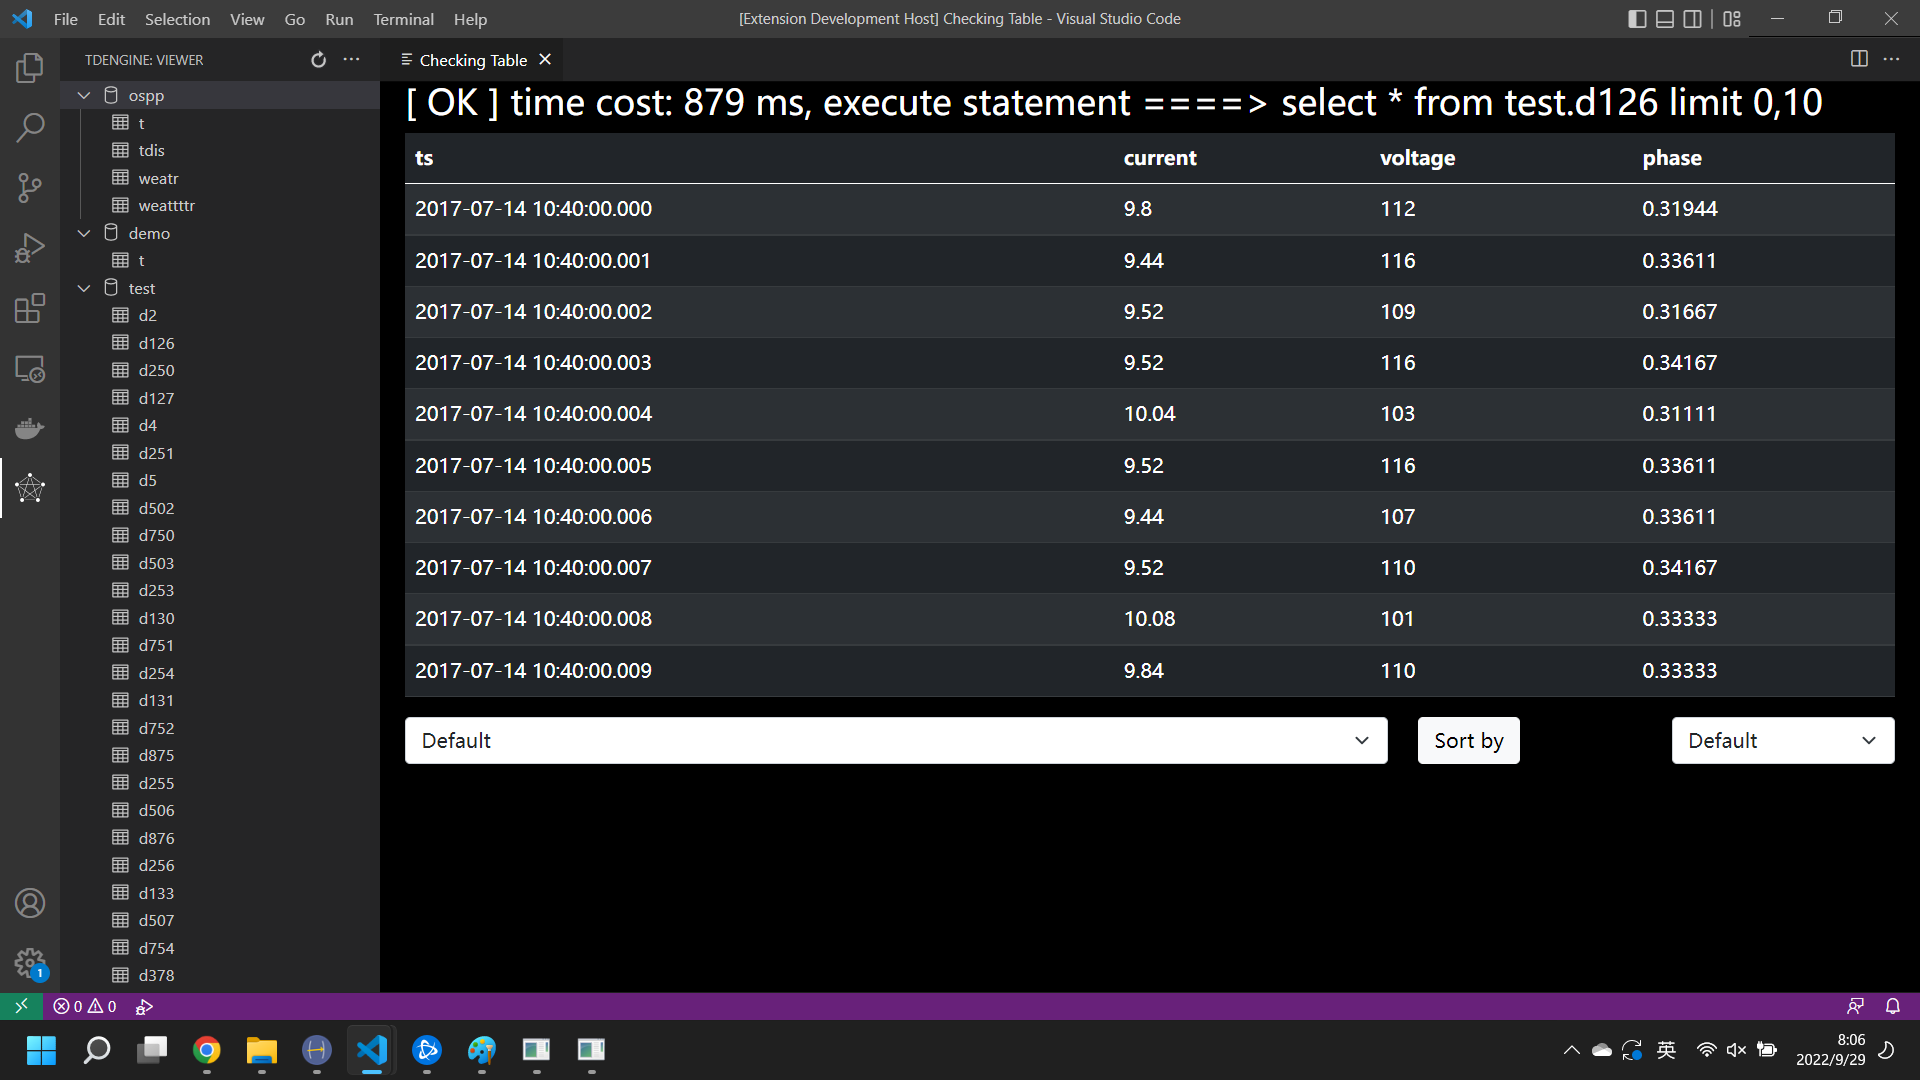This screenshot has width=1920, height=1080.
Task: Toggle primary side bar layout button
Action: click(x=1637, y=19)
